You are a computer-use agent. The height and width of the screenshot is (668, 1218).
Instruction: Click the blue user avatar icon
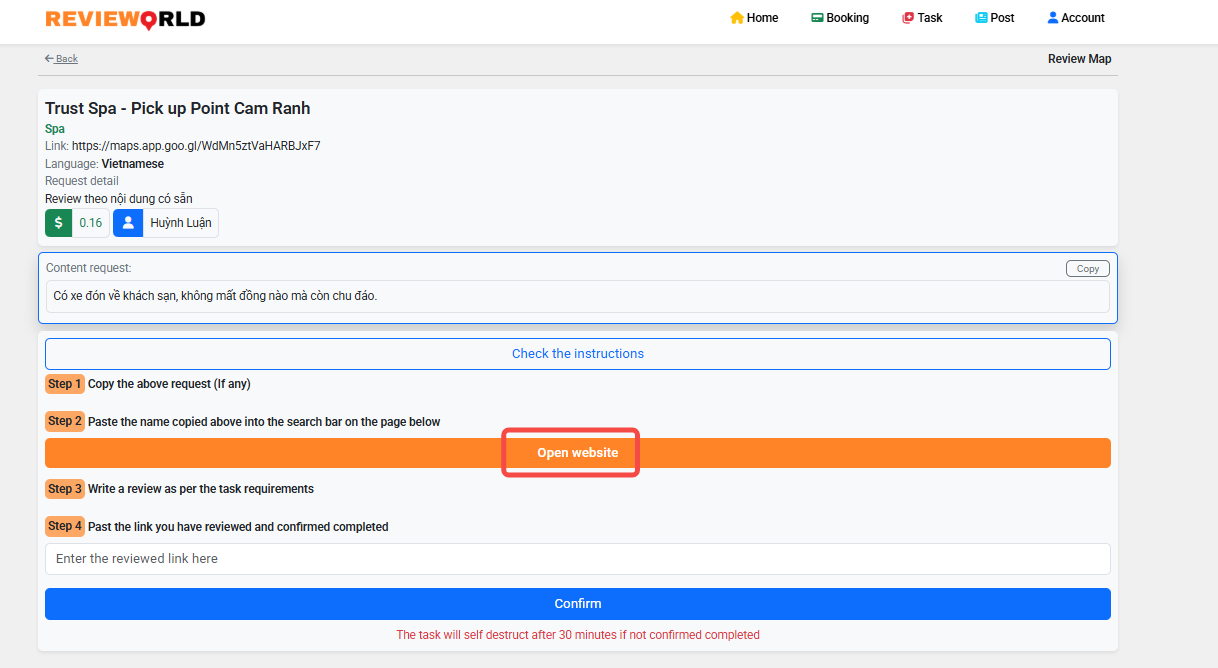(x=128, y=223)
